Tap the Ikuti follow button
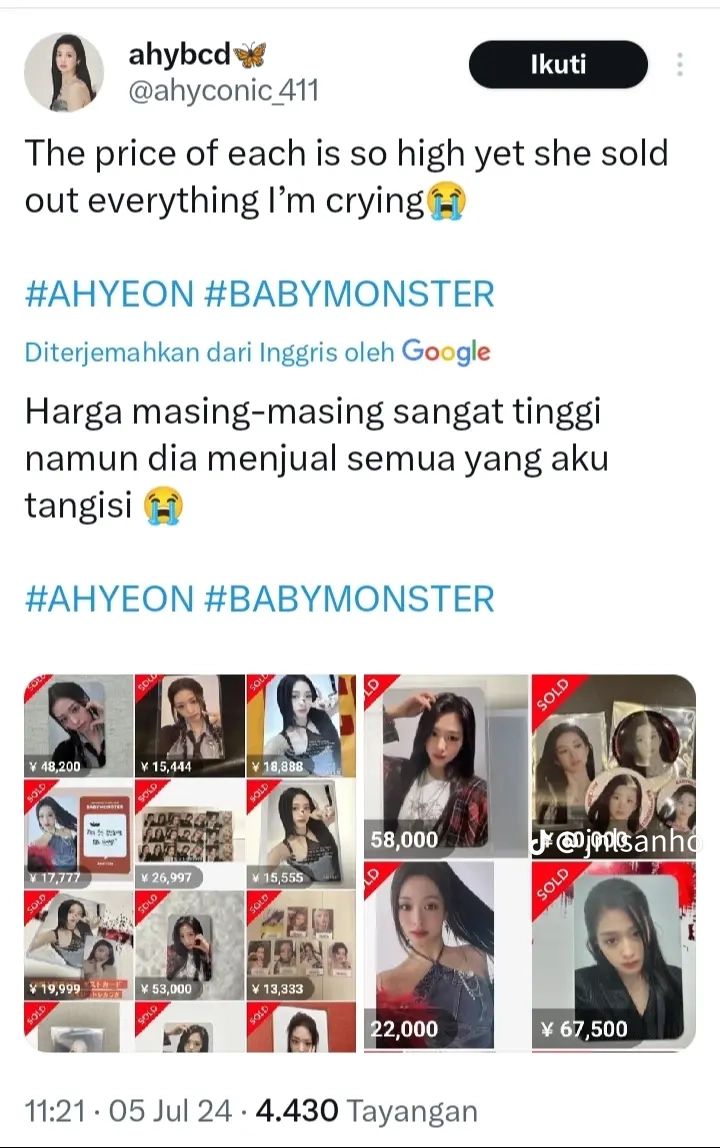Viewport: 720px width, 1148px height. tap(558, 64)
